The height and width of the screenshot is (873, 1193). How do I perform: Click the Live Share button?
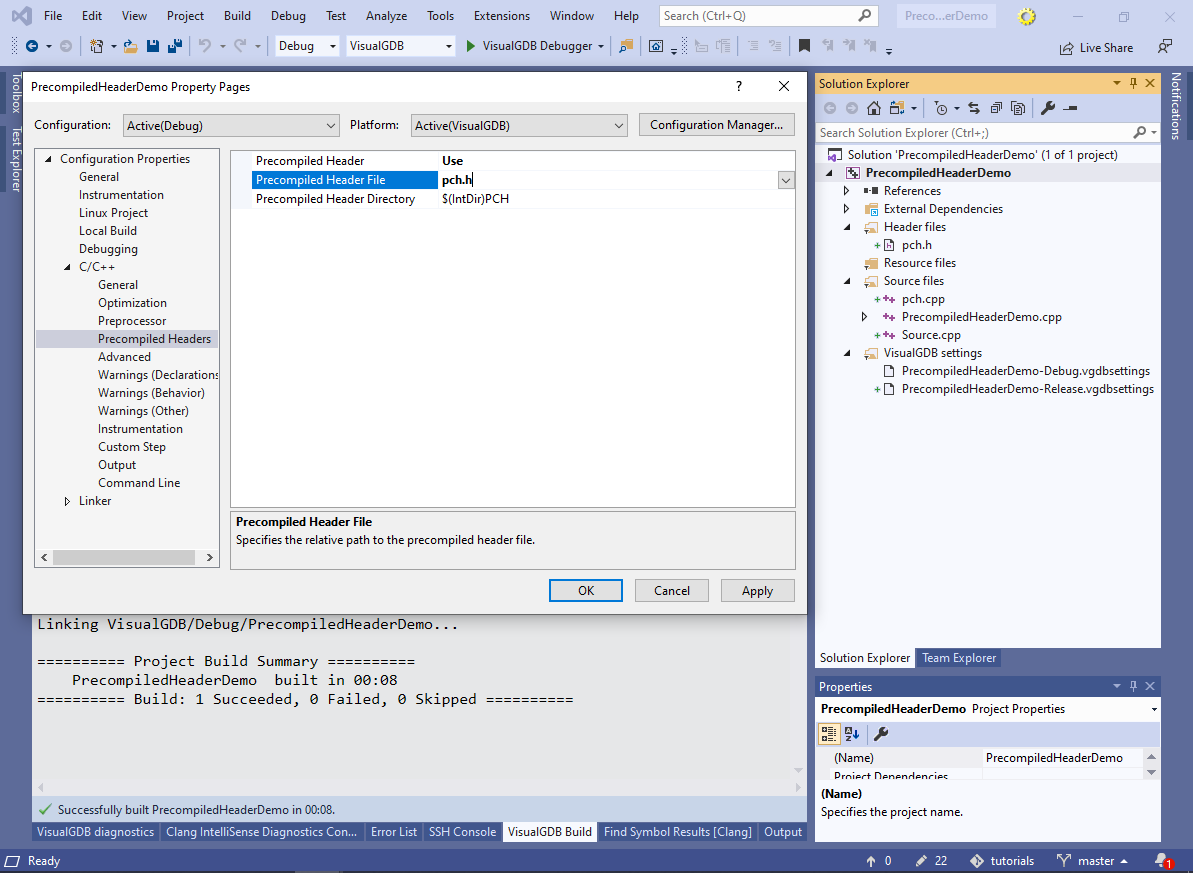[x=1096, y=48]
